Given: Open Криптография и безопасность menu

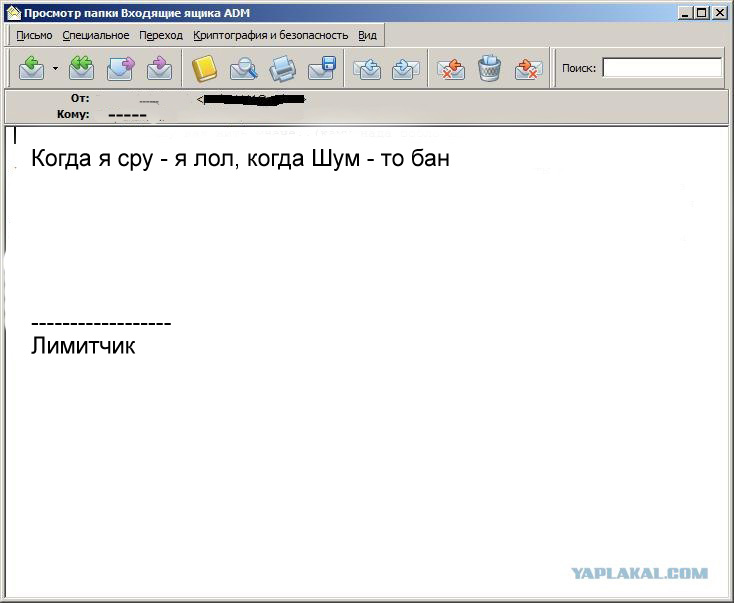Looking at the screenshot, I should [271, 35].
